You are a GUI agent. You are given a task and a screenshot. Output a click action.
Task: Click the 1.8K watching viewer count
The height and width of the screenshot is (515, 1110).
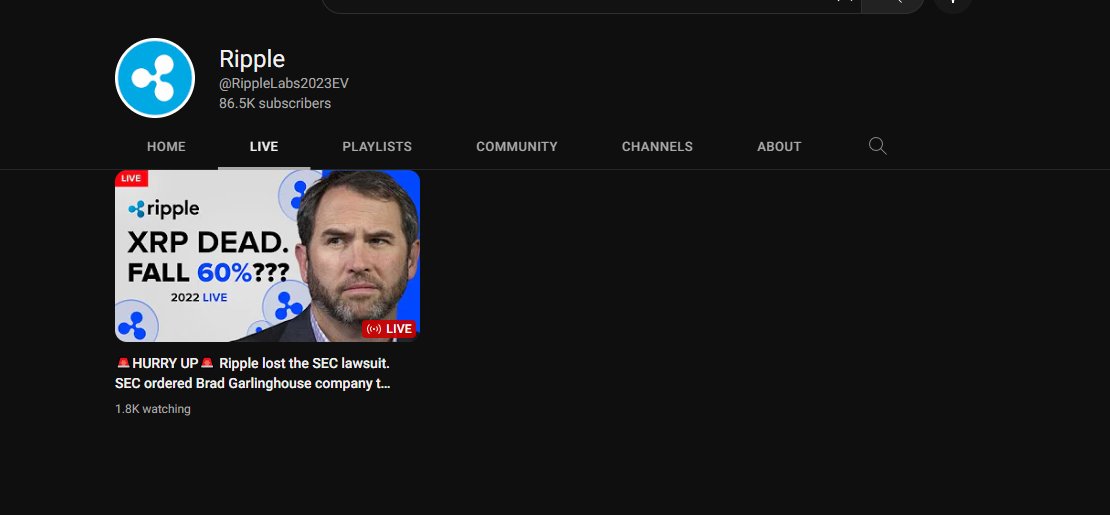pos(153,409)
